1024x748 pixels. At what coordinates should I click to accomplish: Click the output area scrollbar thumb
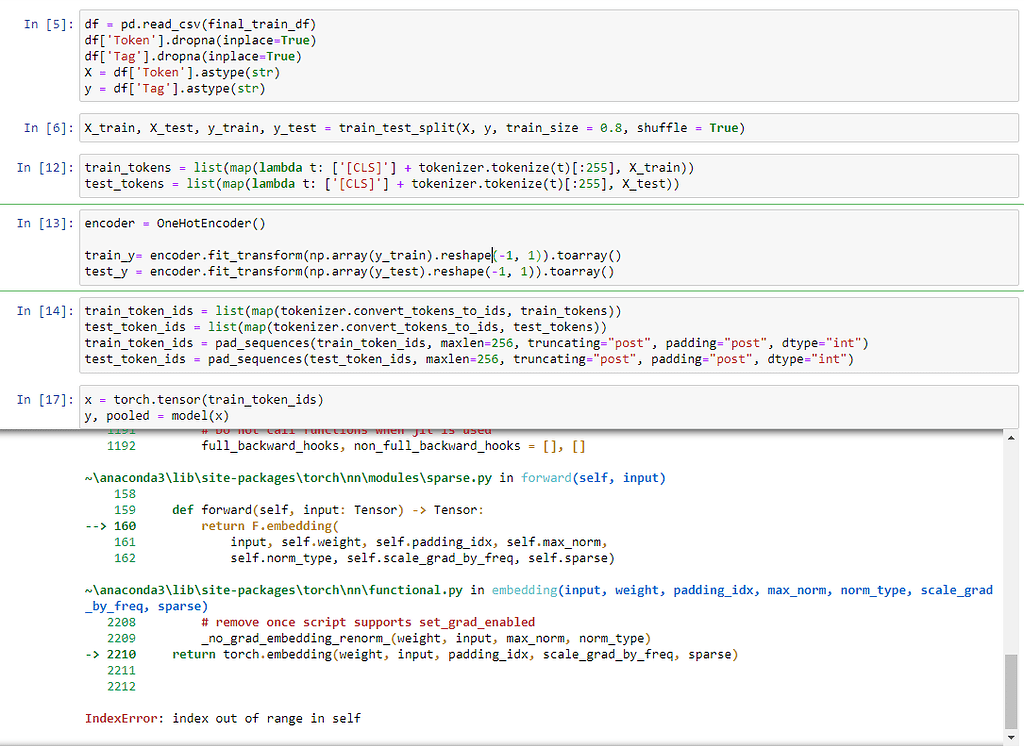1011,692
